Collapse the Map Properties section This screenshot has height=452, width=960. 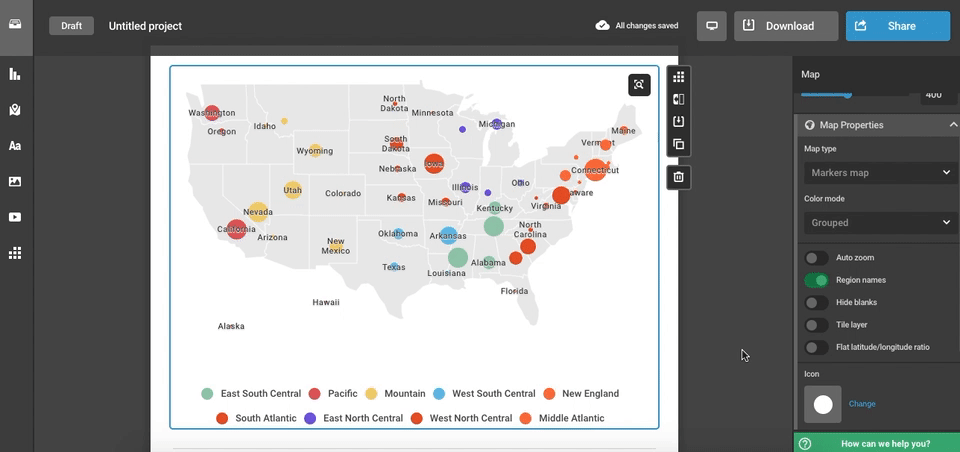point(953,125)
